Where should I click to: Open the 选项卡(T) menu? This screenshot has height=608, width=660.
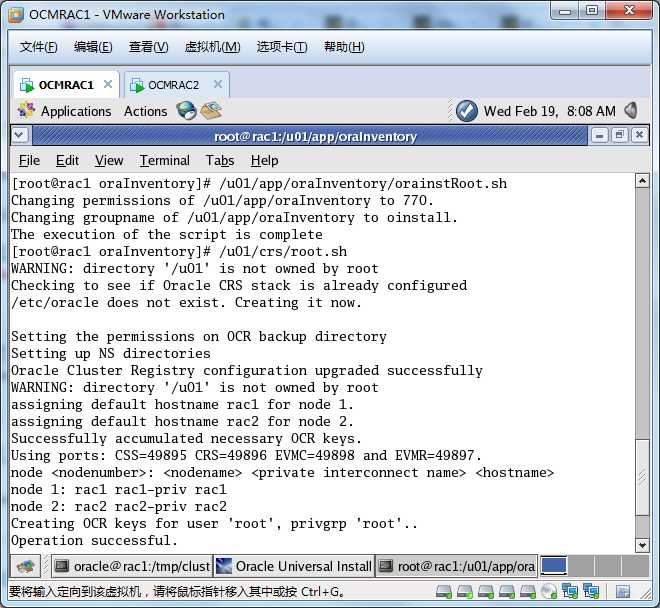tap(282, 47)
